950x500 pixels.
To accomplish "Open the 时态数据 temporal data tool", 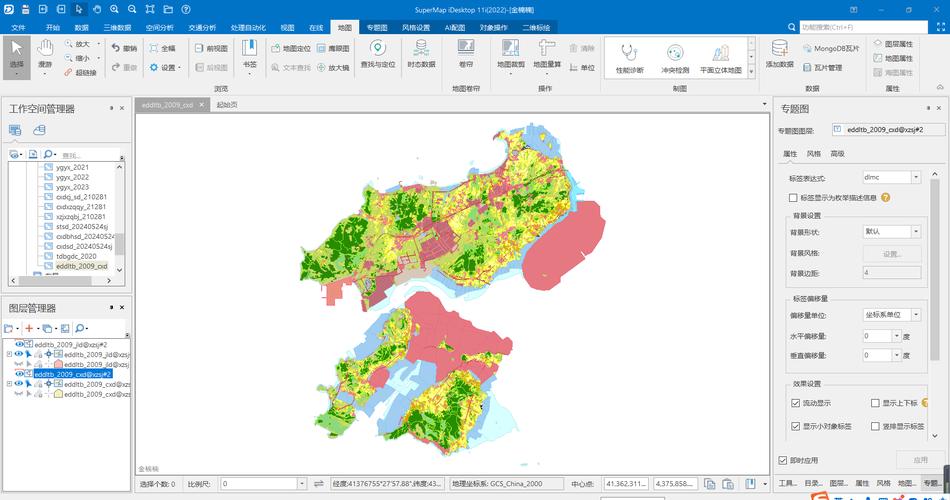I will click(x=420, y=53).
